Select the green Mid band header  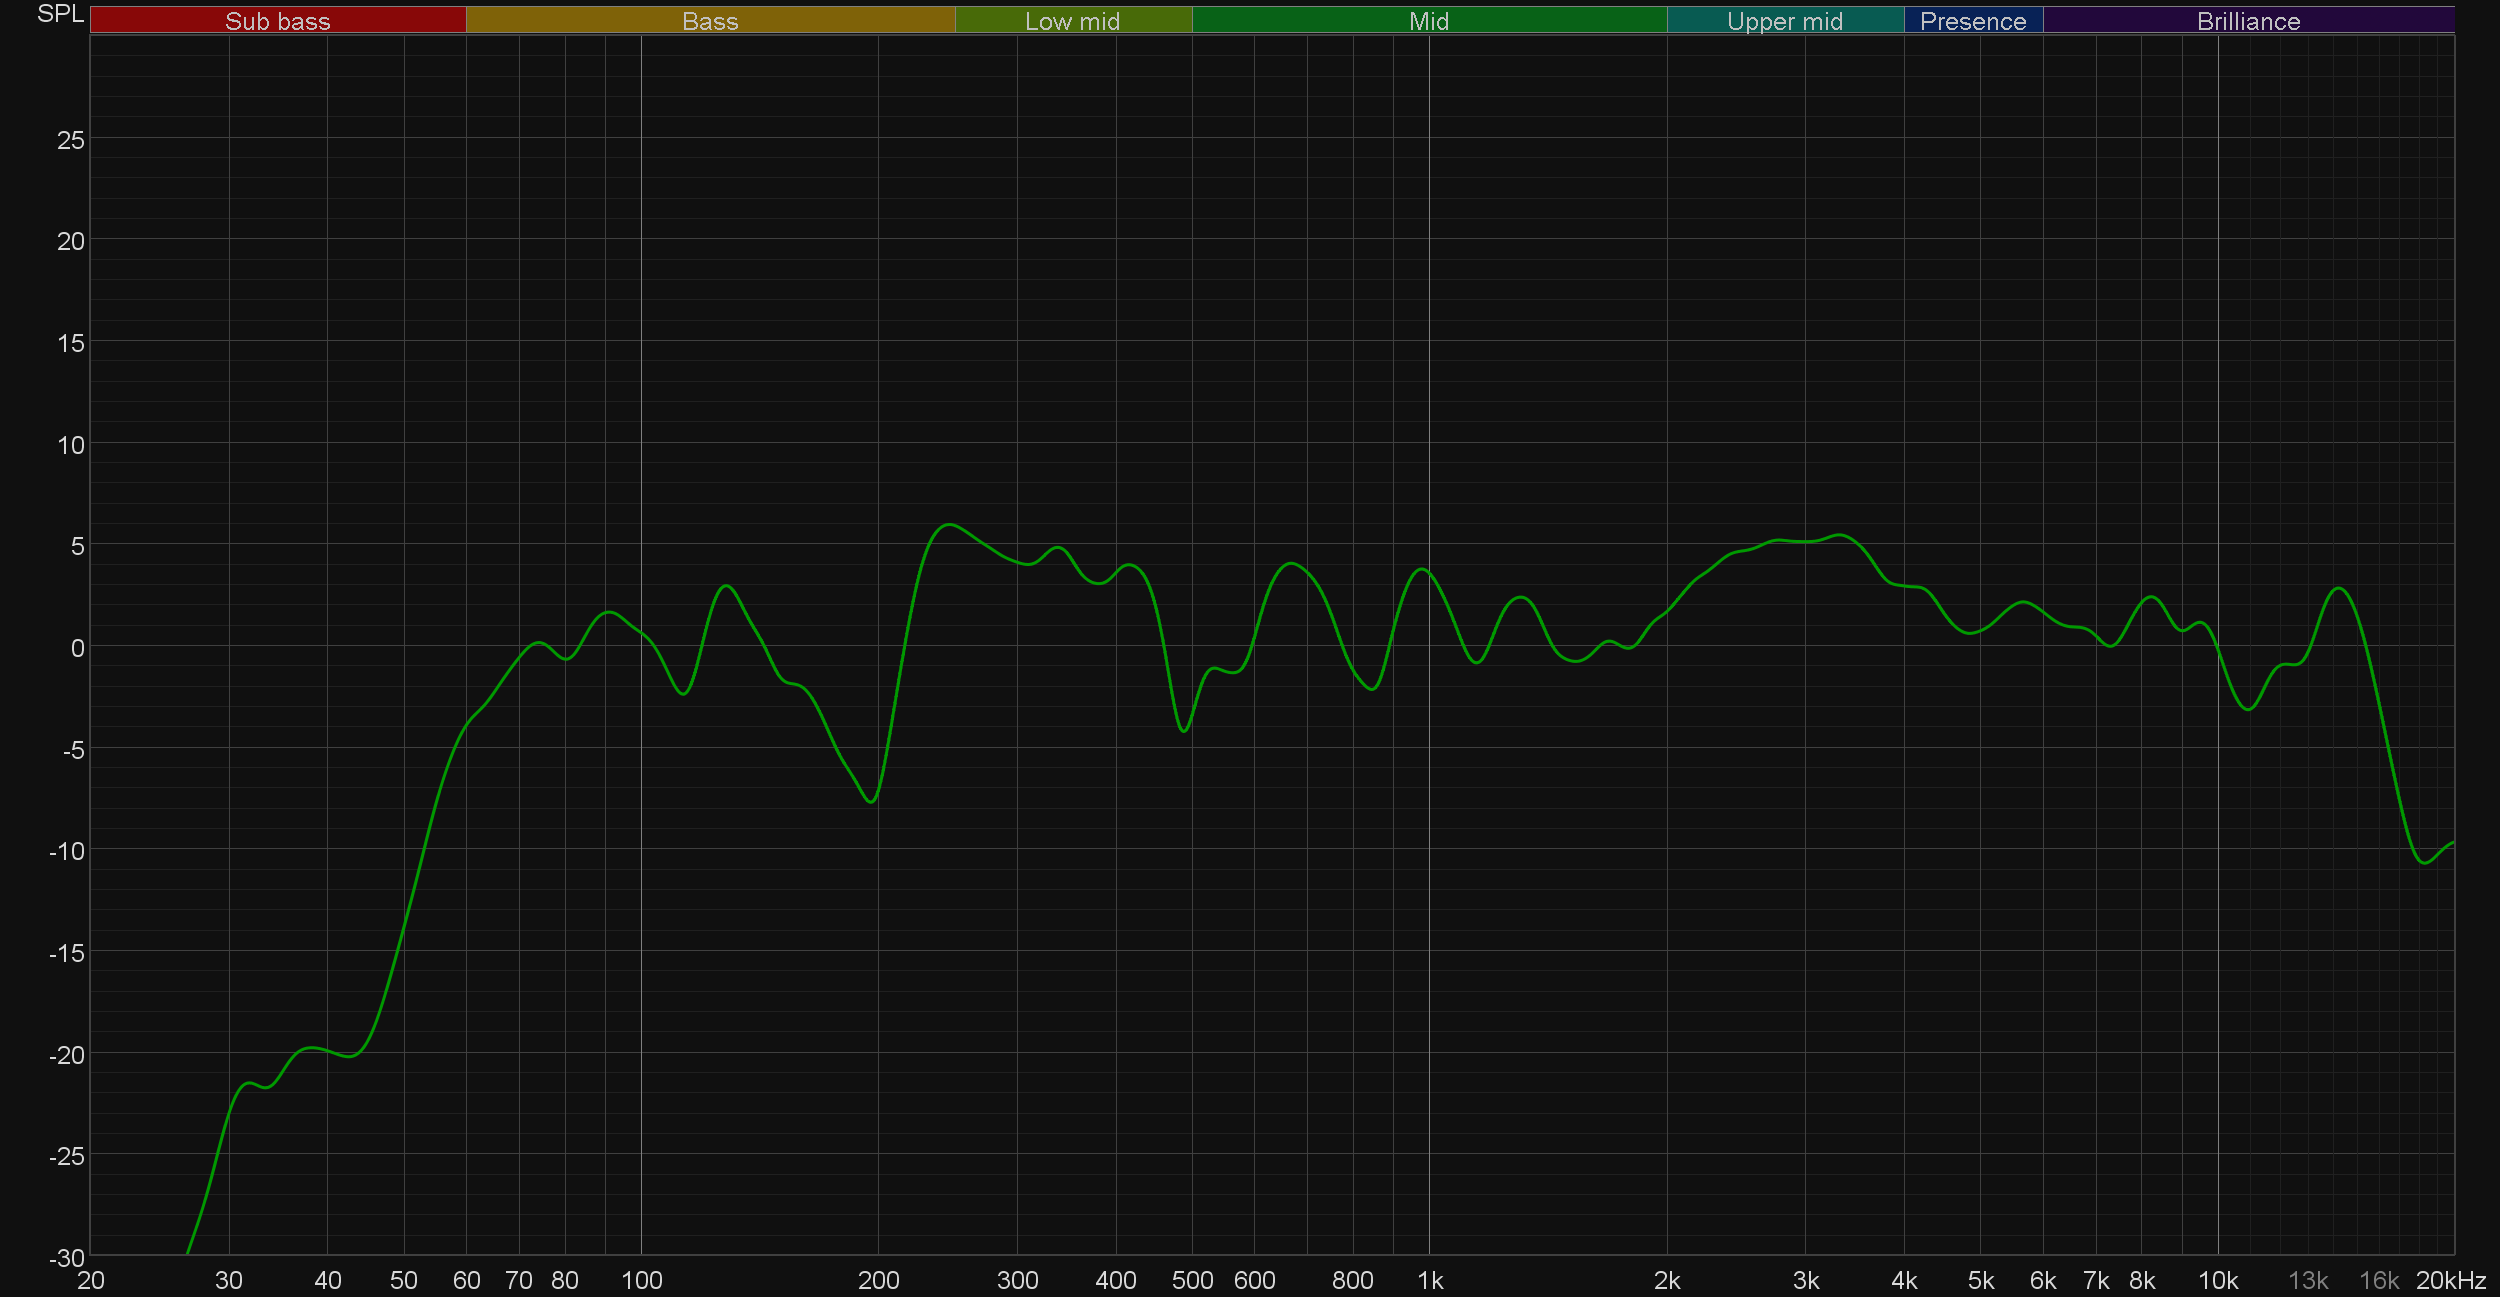tap(1428, 21)
